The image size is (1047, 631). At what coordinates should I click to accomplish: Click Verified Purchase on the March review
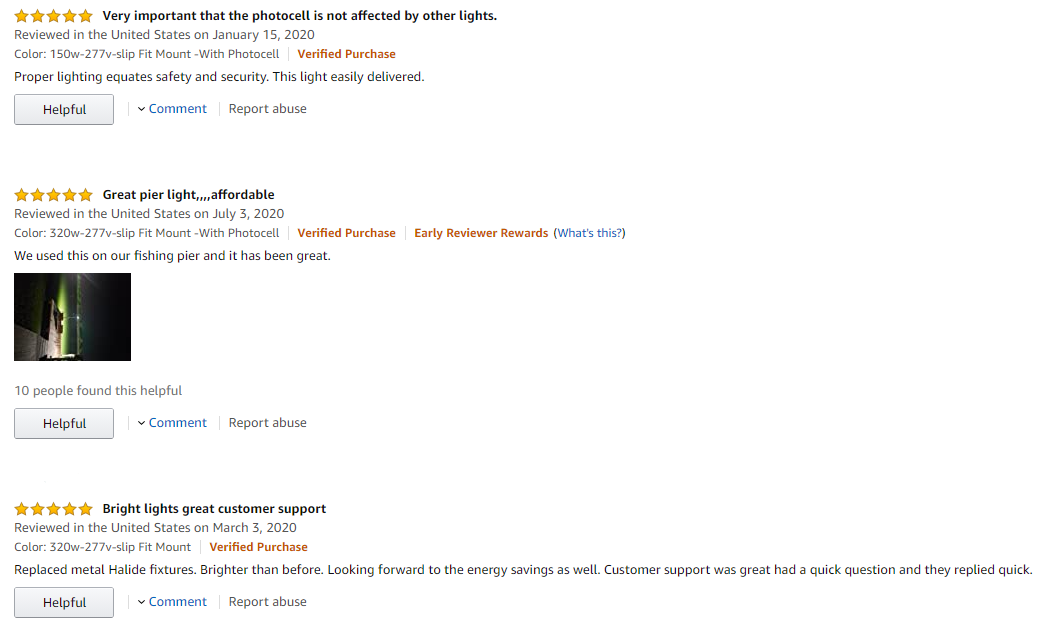(258, 547)
